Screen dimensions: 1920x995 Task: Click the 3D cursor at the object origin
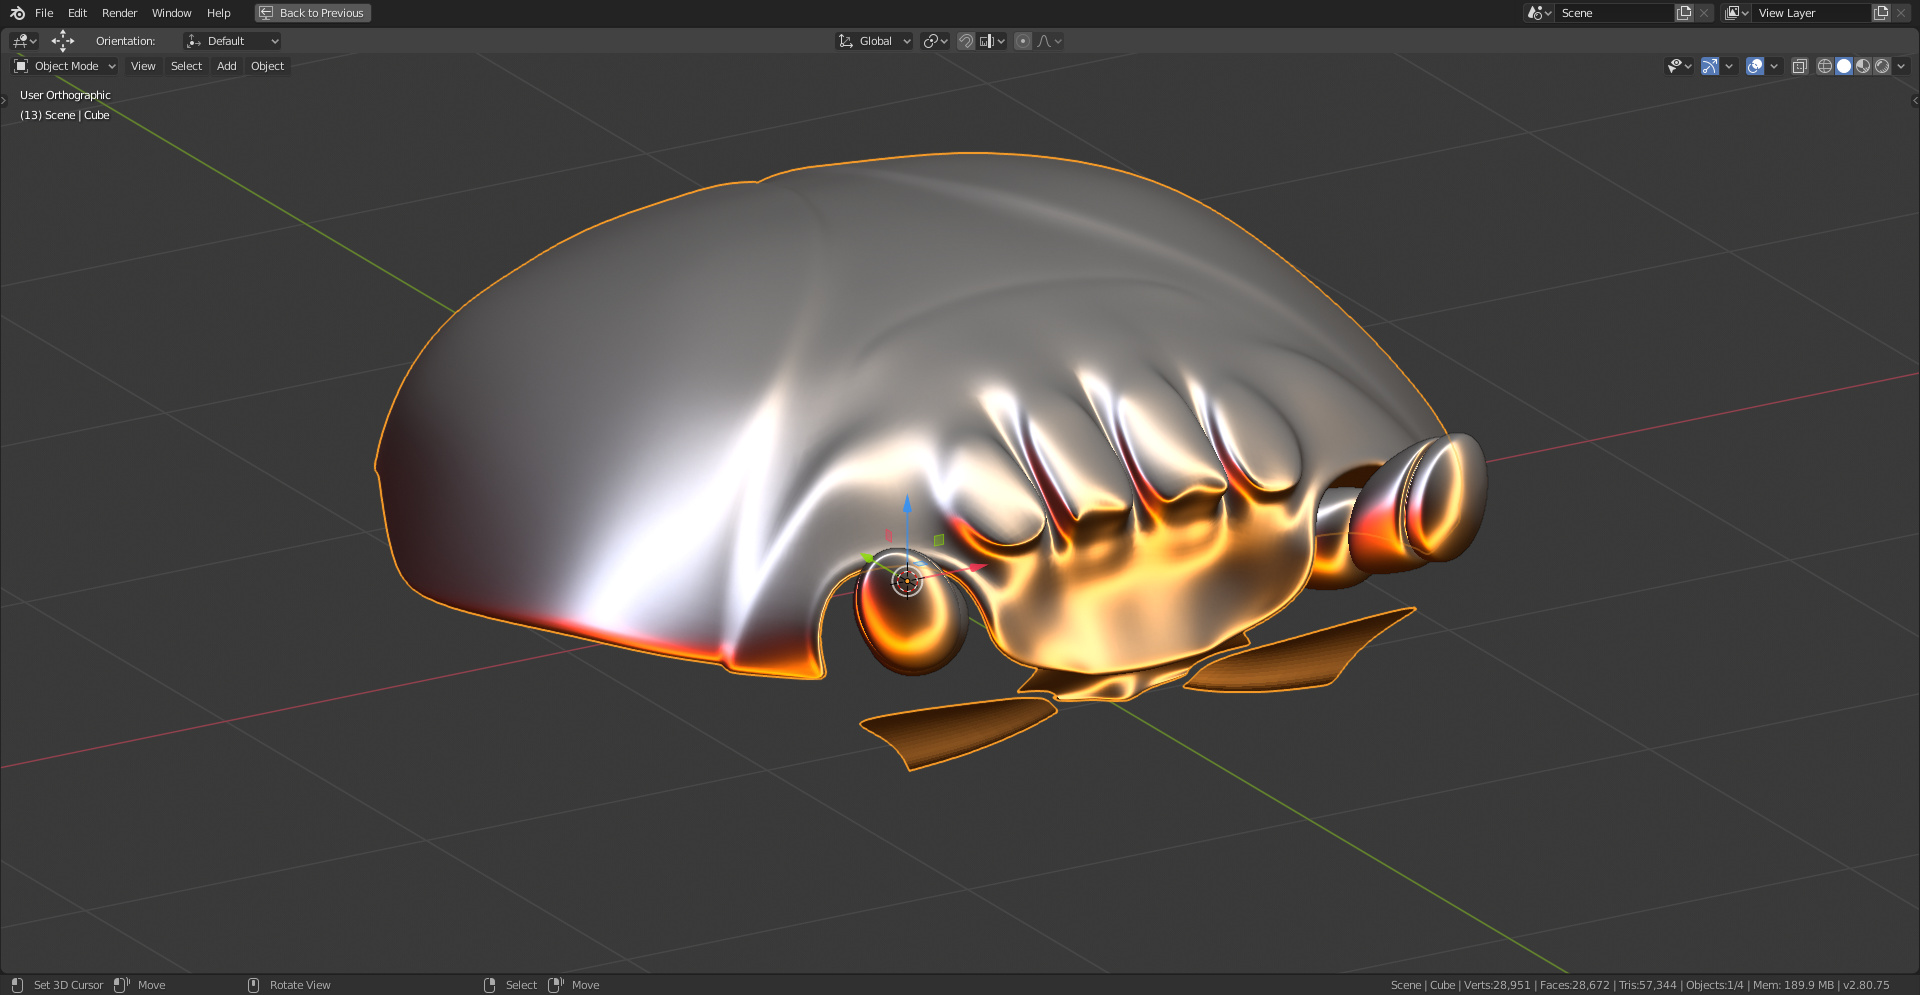point(907,580)
